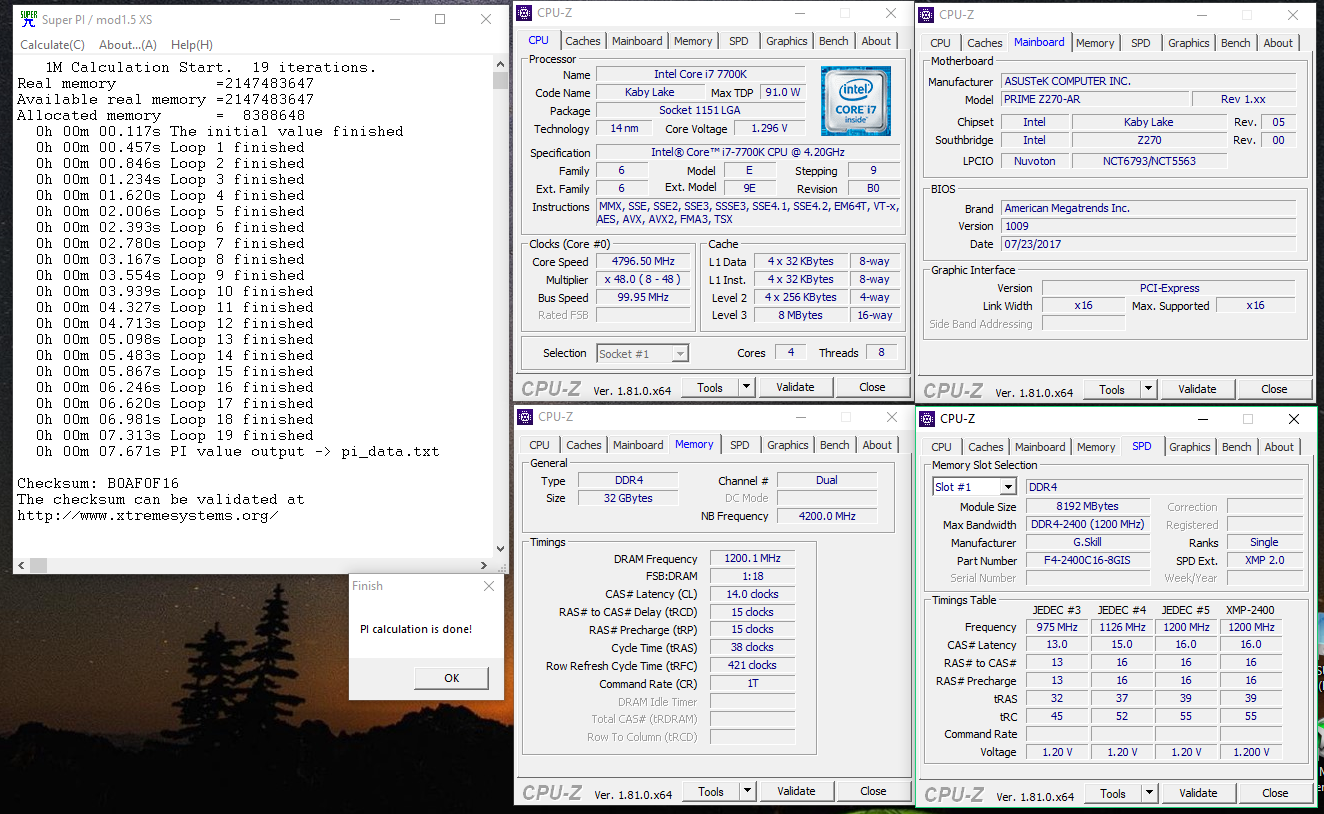Open the Calculate(C) menu in Super PI

pos(53,44)
